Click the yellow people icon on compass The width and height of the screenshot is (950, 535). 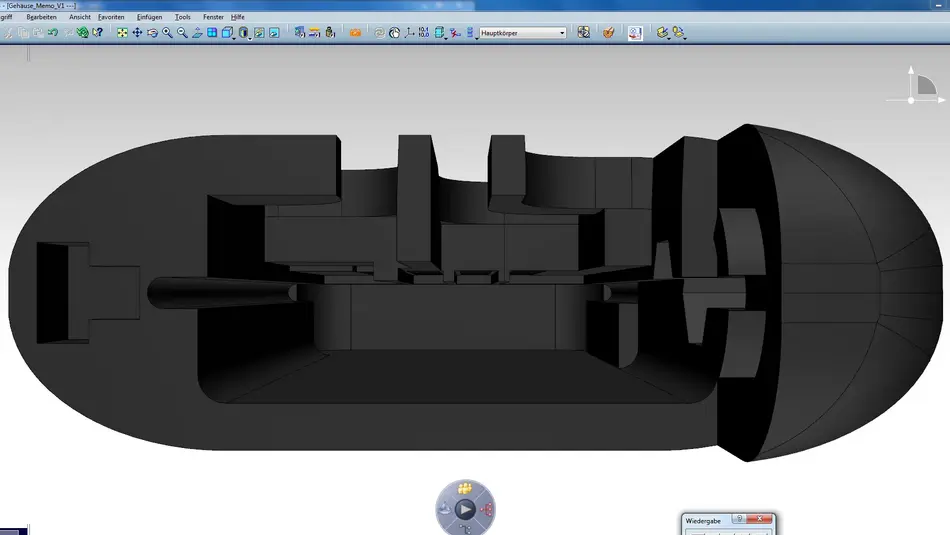coord(465,488)
